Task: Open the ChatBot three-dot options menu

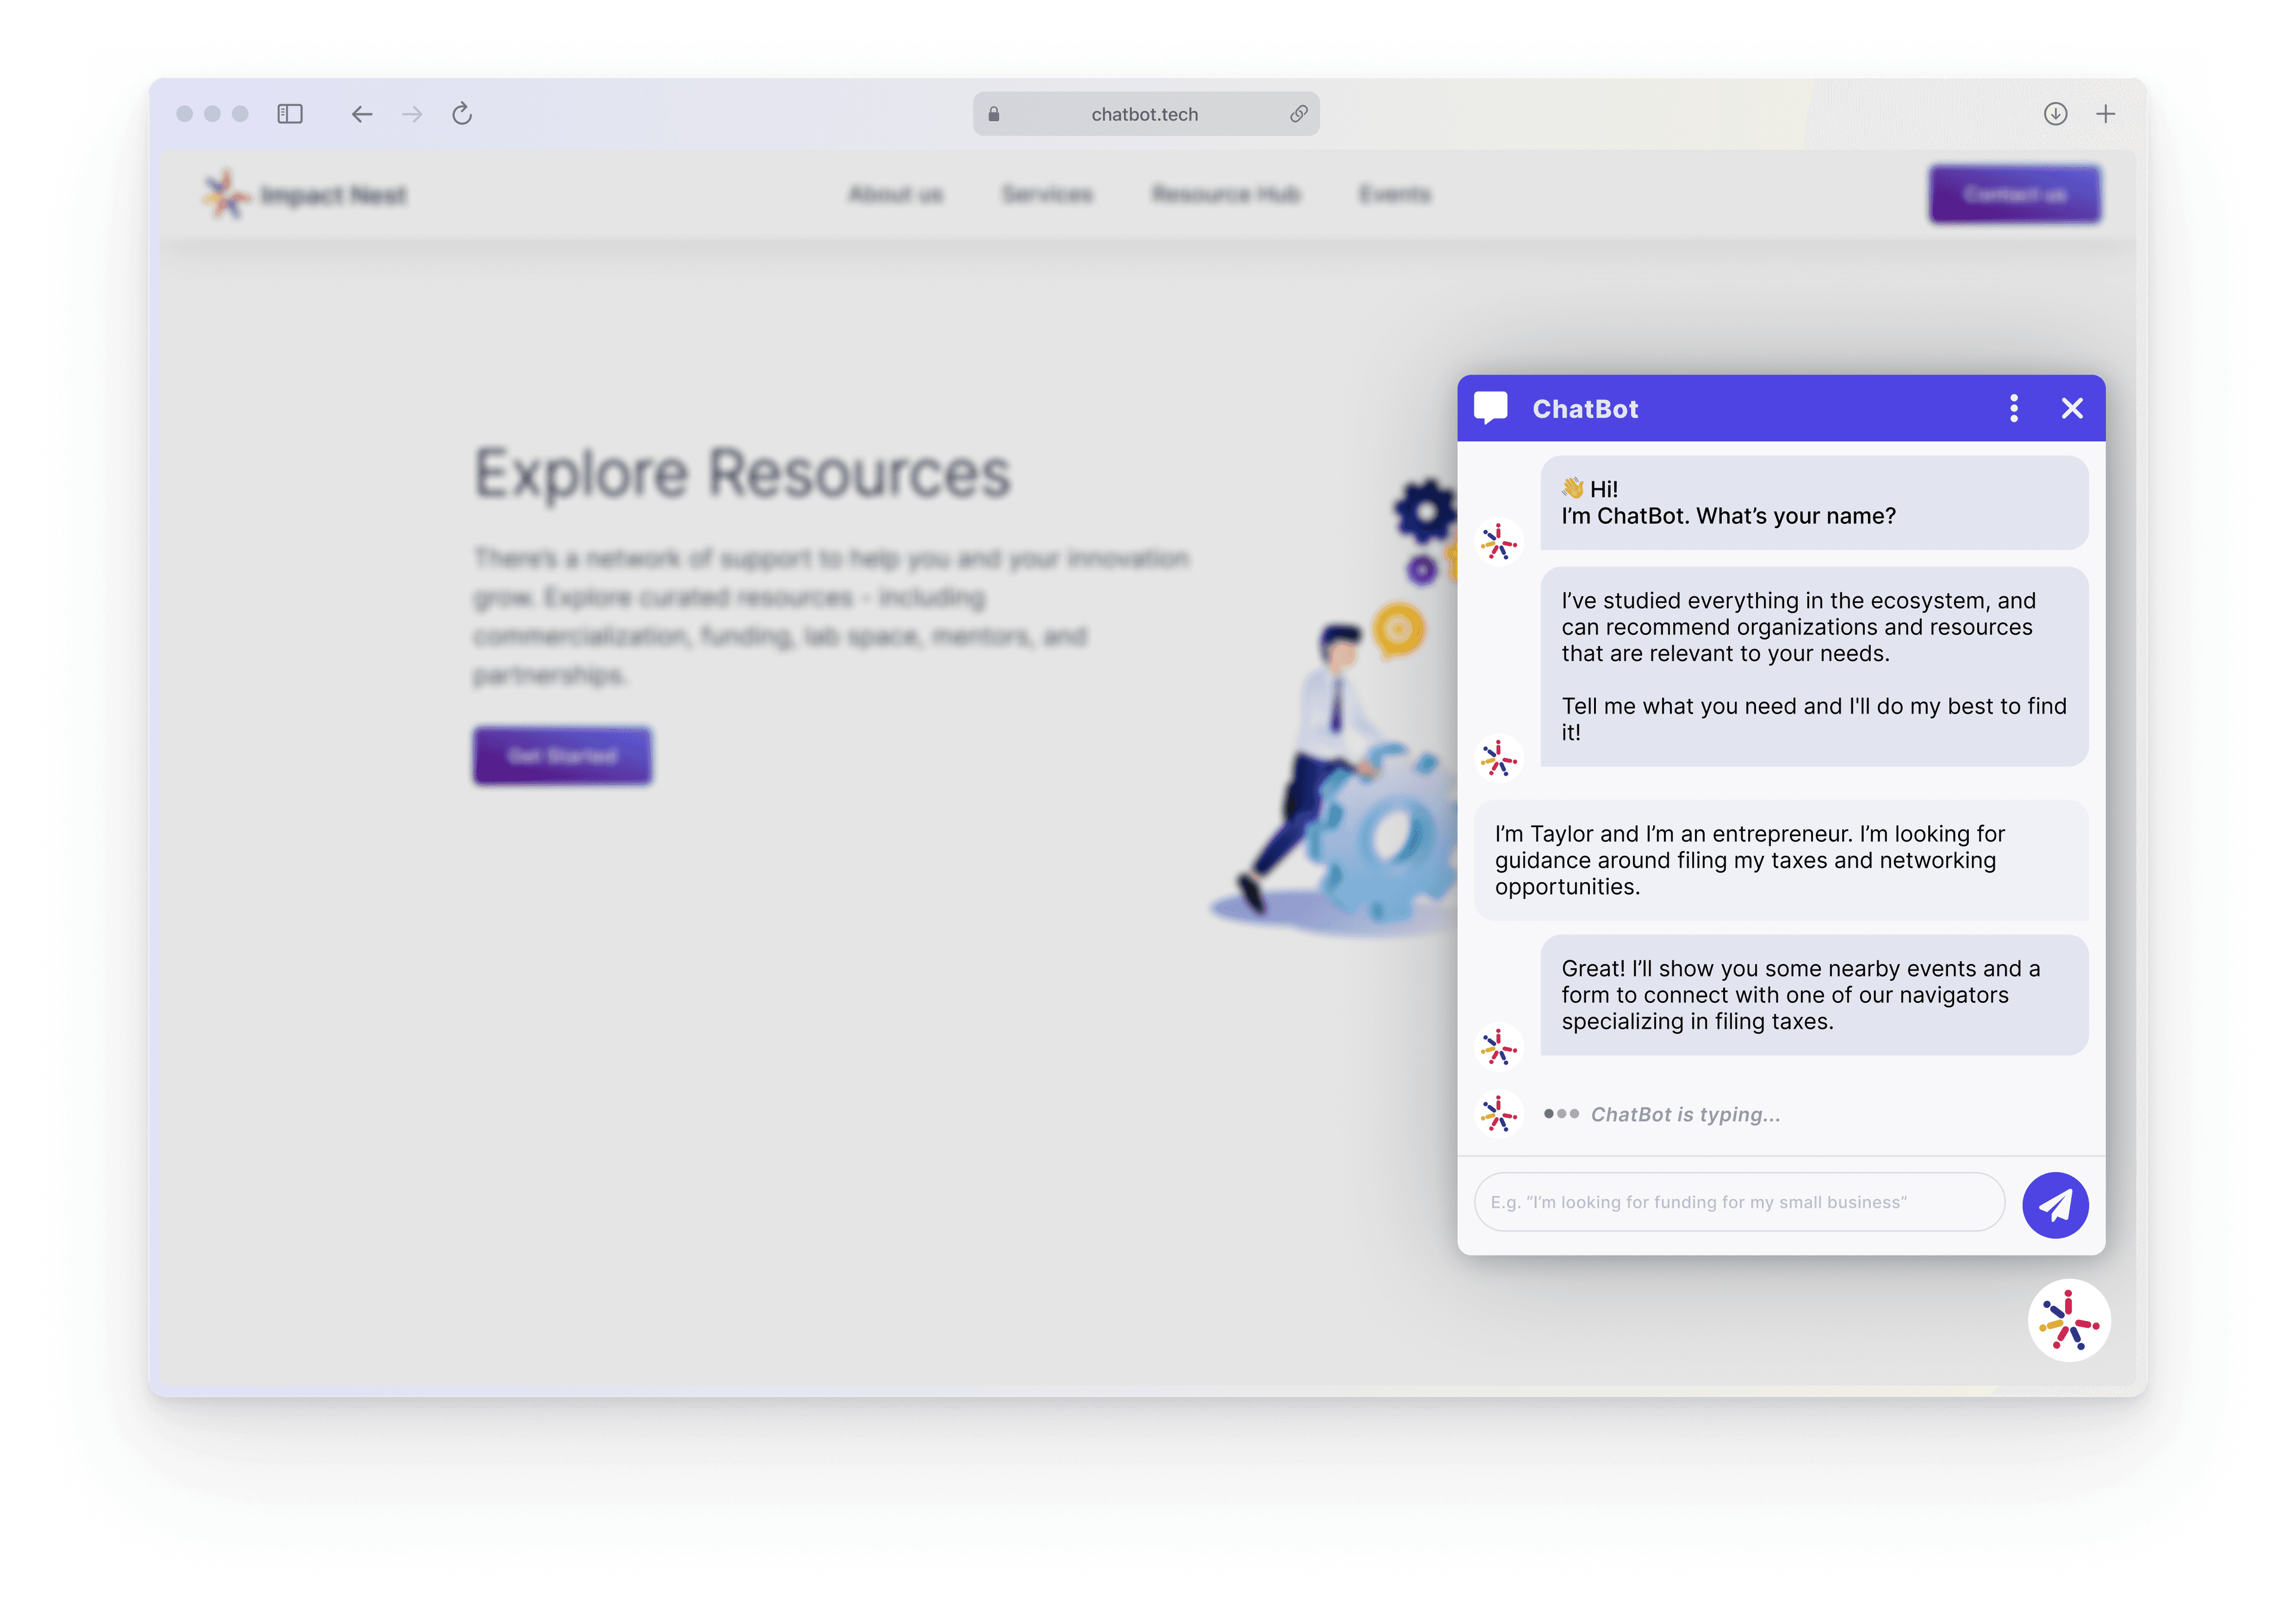Action: pyautogui.click(x=2014, y=408)
